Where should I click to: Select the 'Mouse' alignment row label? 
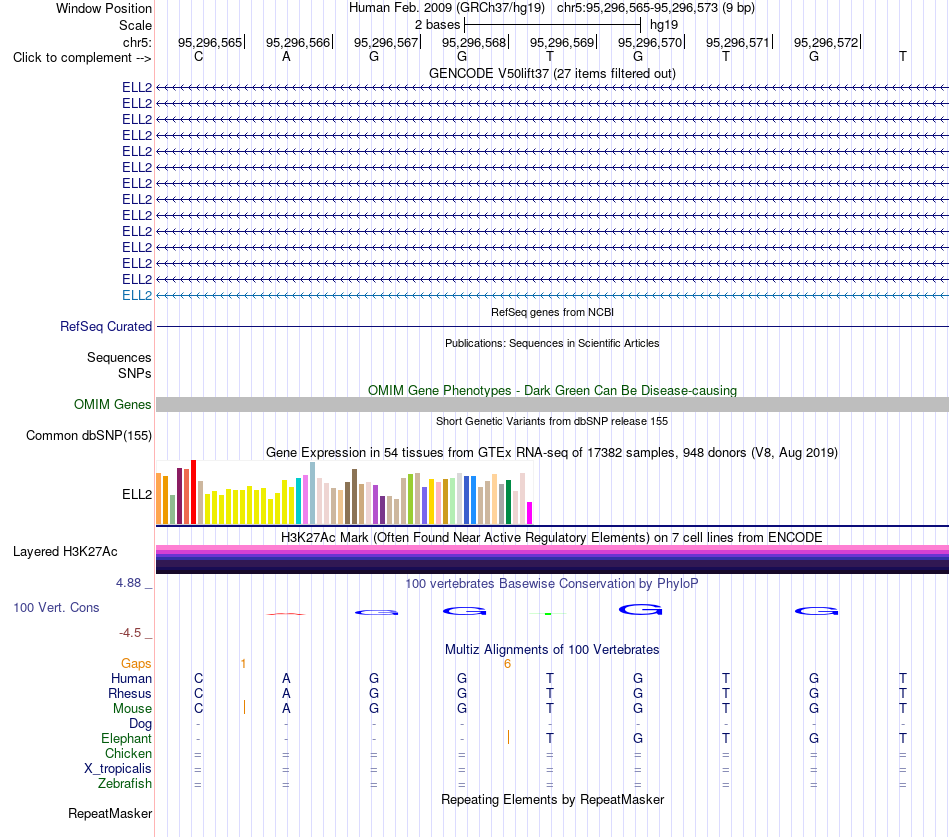click(x=133, y=709)
